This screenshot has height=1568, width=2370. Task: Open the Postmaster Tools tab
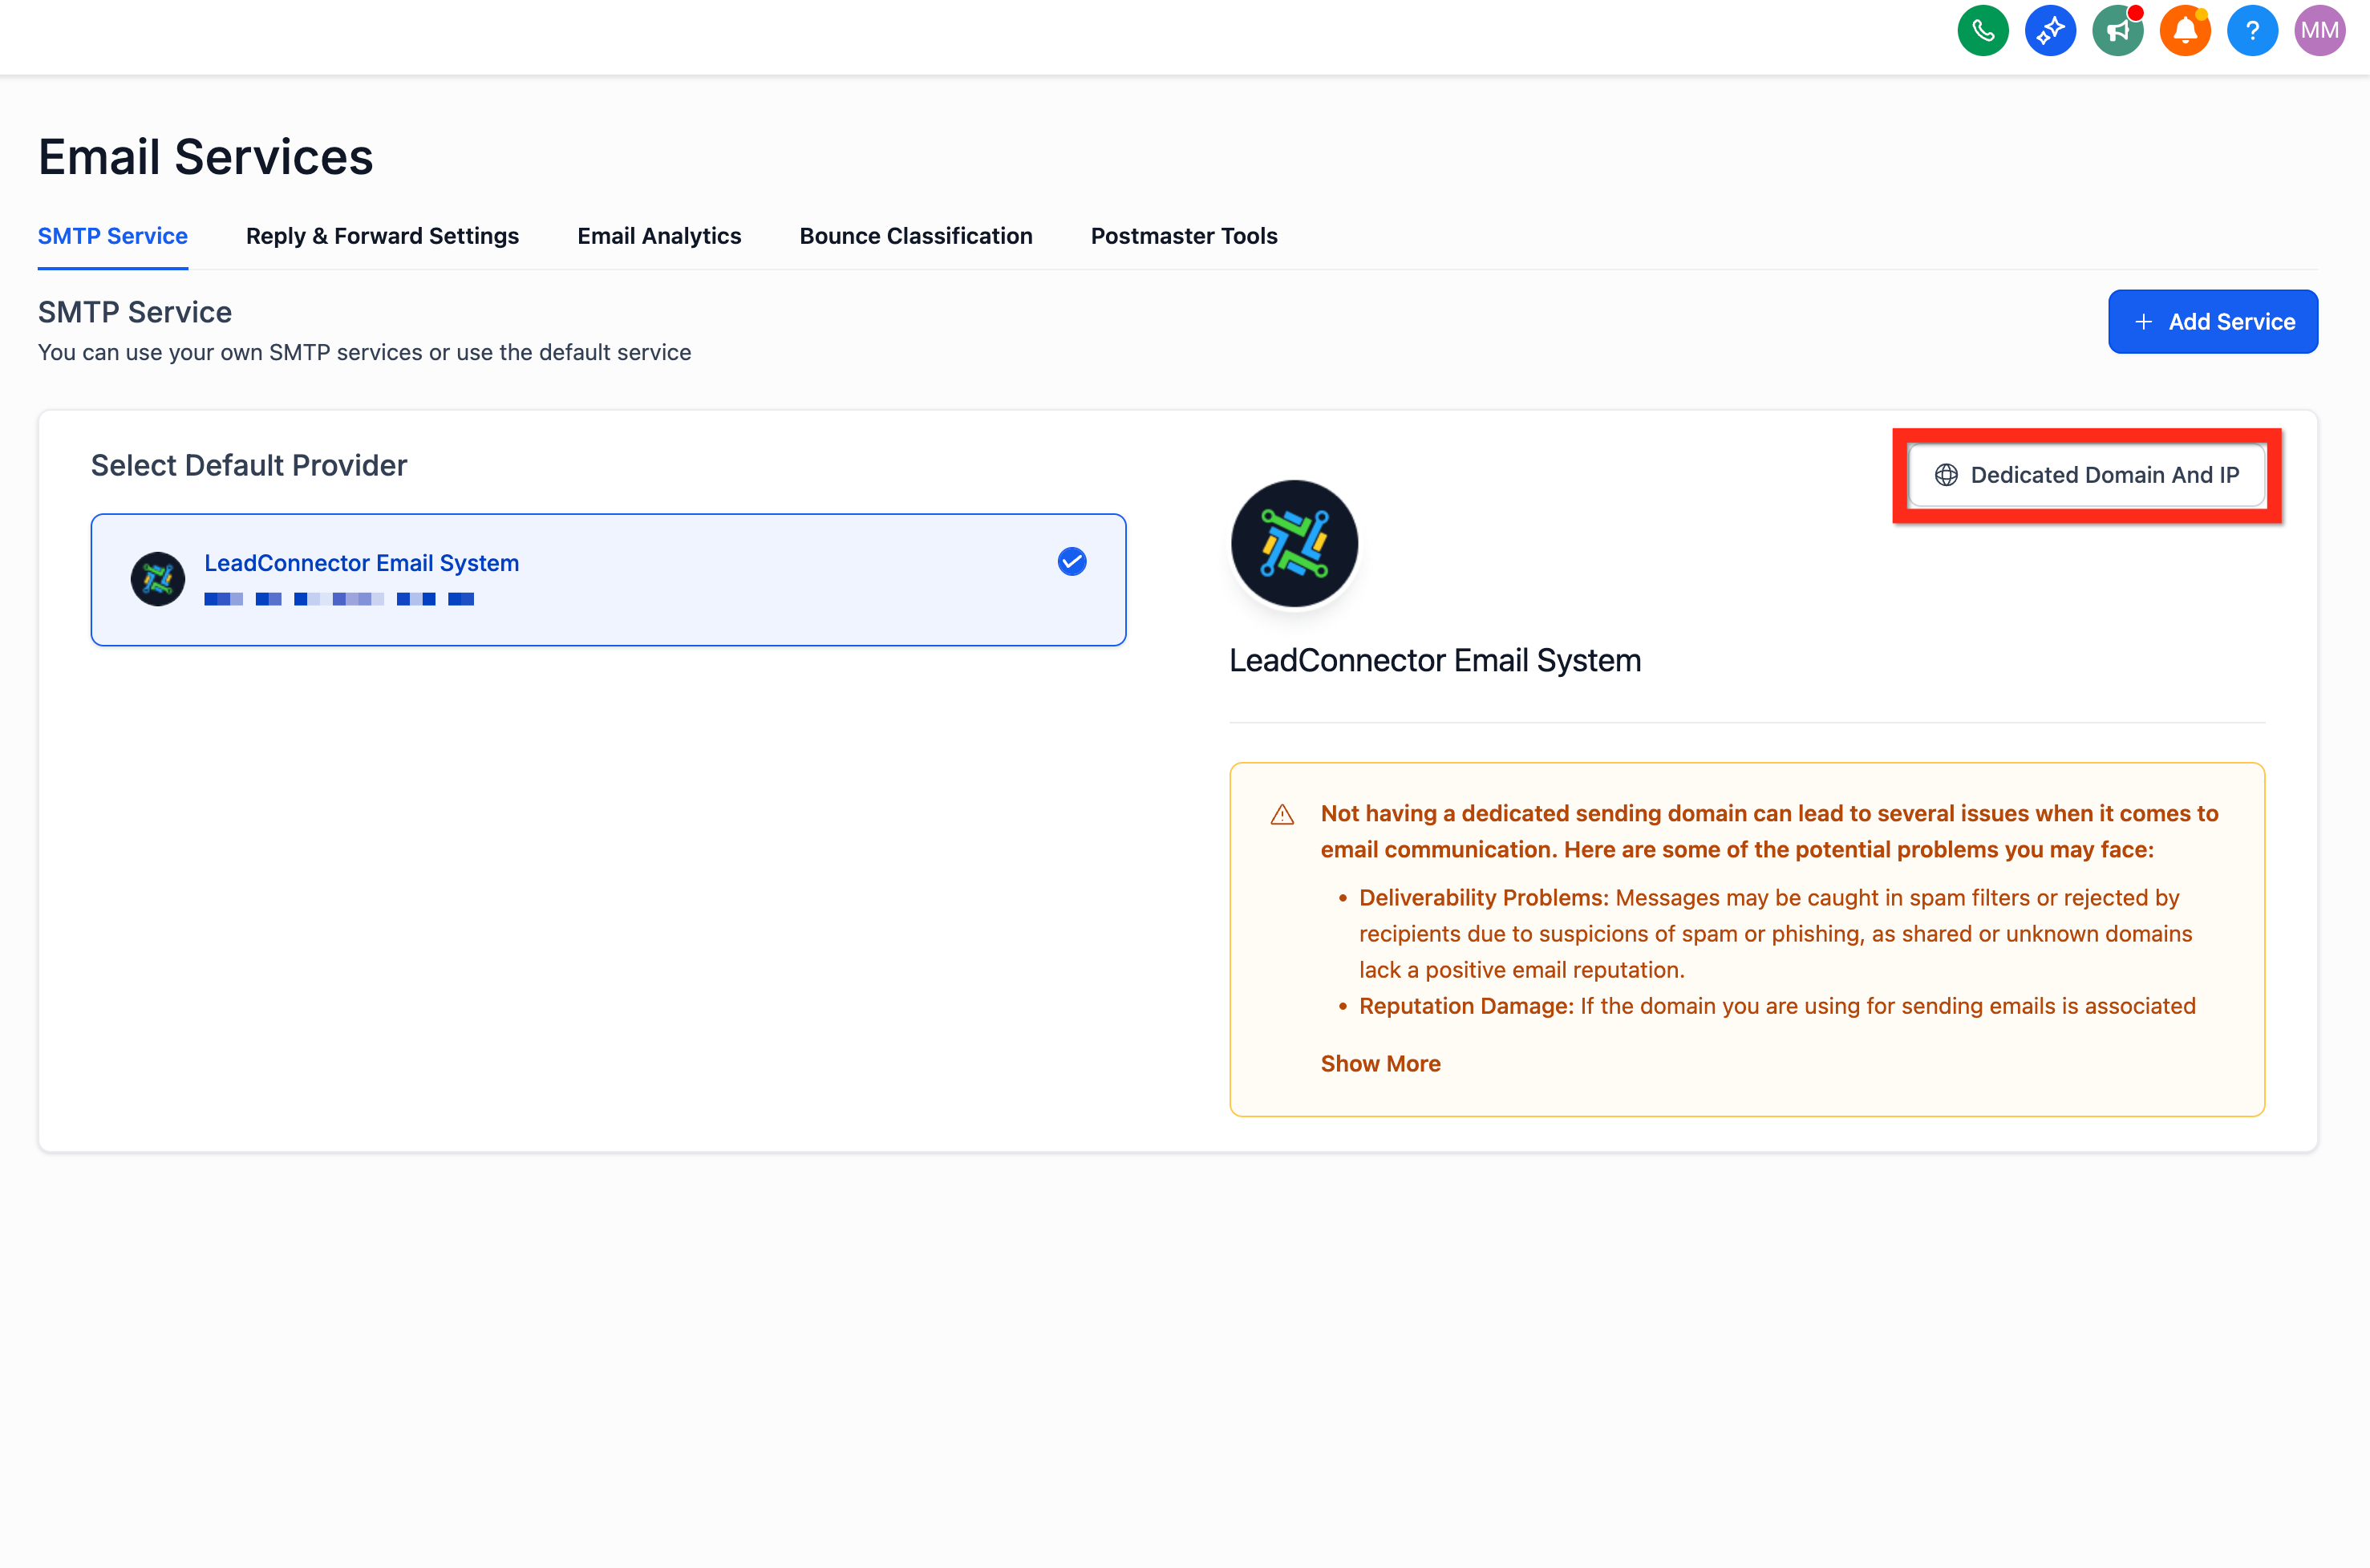click(x=1183, y=236)
